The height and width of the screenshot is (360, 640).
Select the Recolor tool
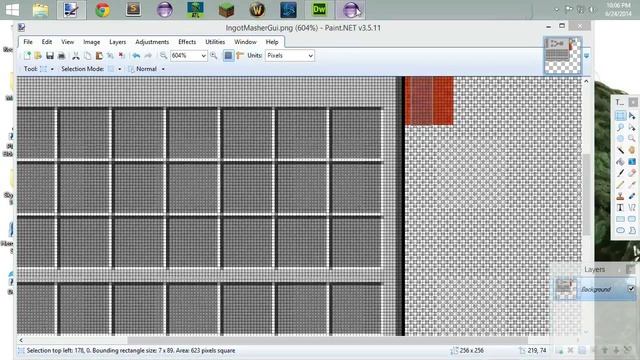click(x=632, y=196)
